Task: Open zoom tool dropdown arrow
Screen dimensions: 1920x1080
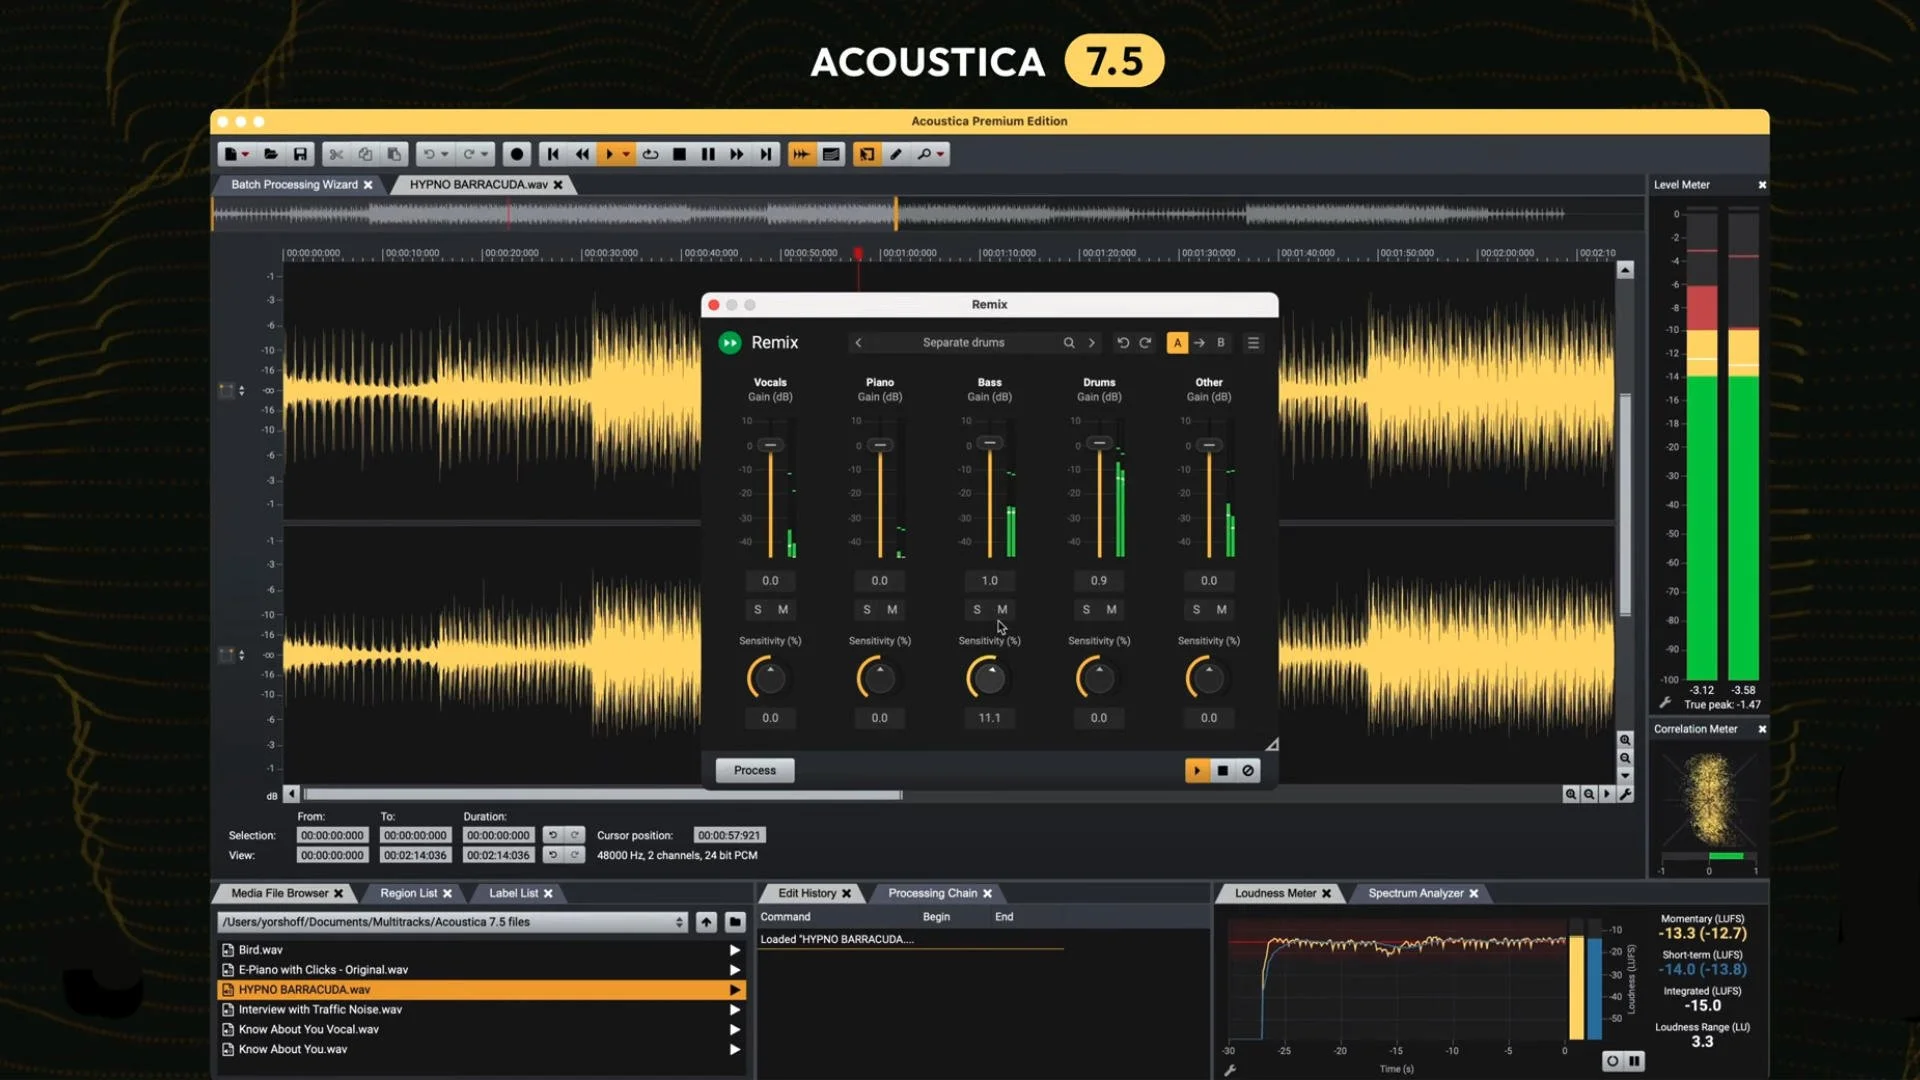Action: [941, 154]
